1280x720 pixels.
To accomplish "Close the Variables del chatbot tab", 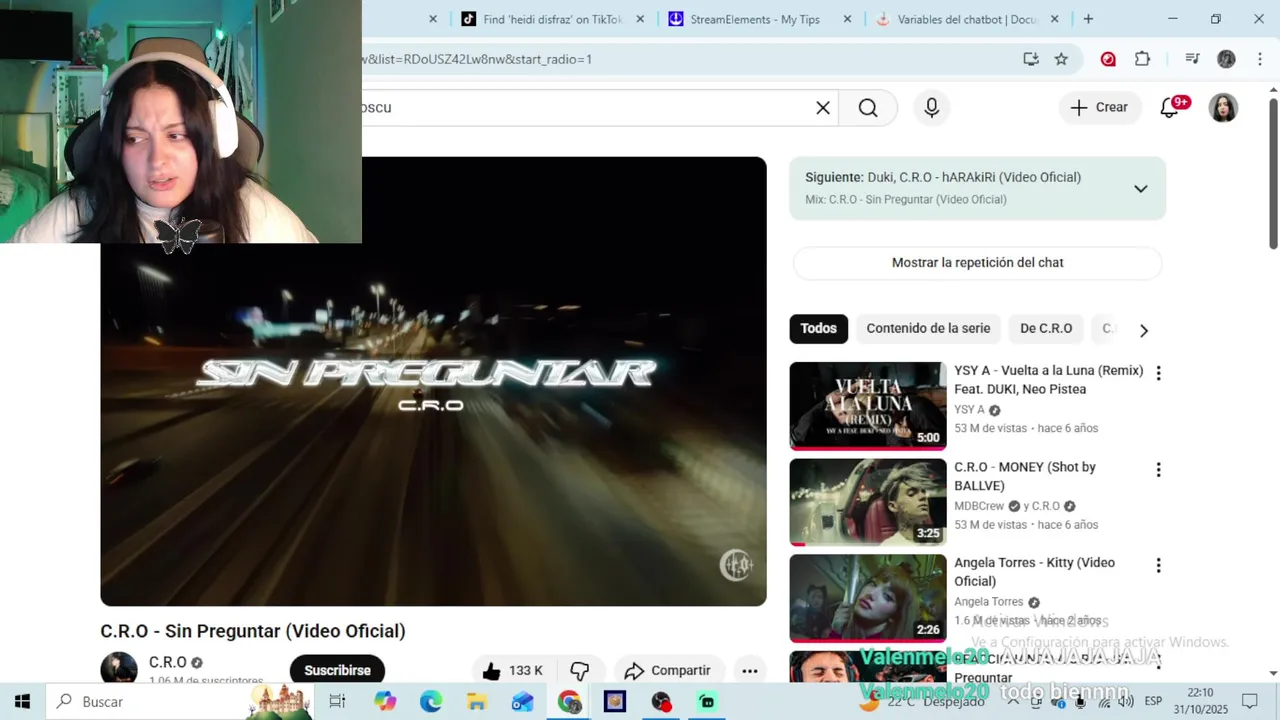I will [x=1054, y=19].
